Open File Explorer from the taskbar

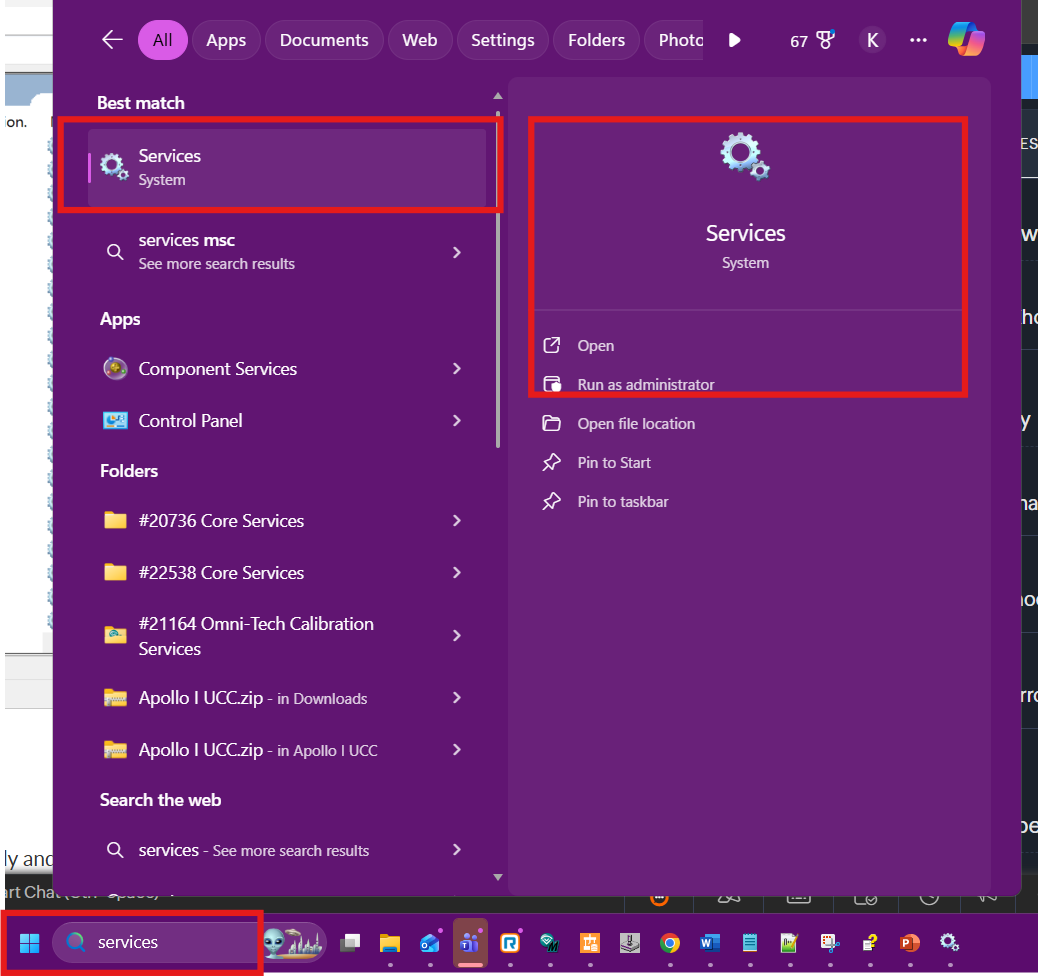[x=389, y=942]
